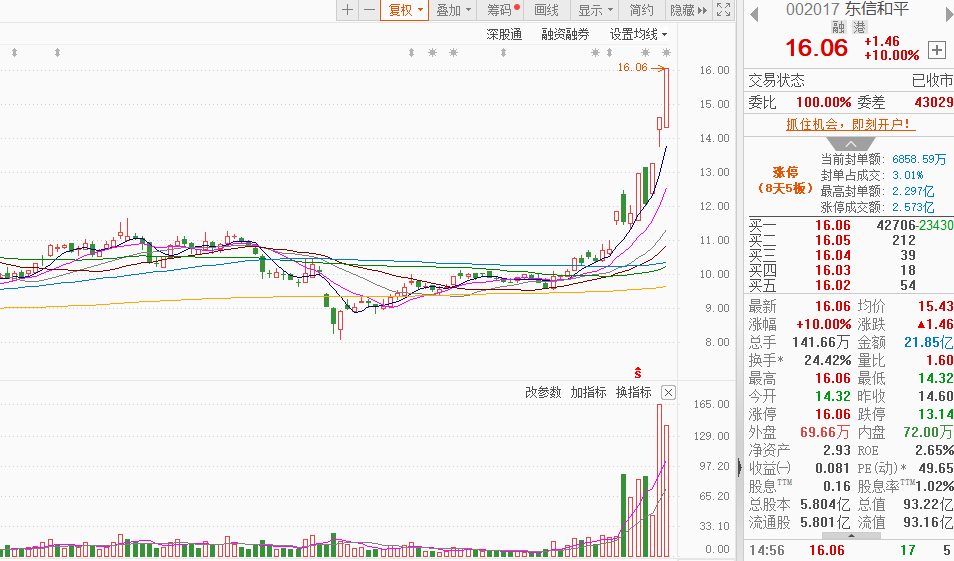The width and height of the screenshot is (954, 561).
Task: Click the 换手 24.42% value
Action: click(827, 360)
